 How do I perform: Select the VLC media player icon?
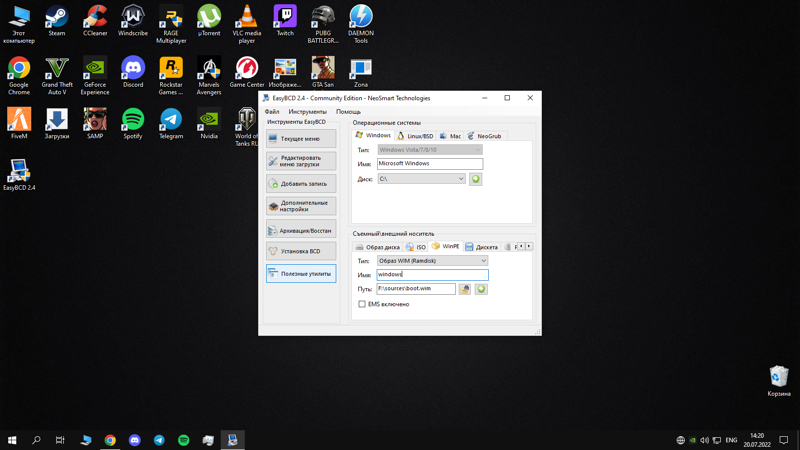(247, 24)
